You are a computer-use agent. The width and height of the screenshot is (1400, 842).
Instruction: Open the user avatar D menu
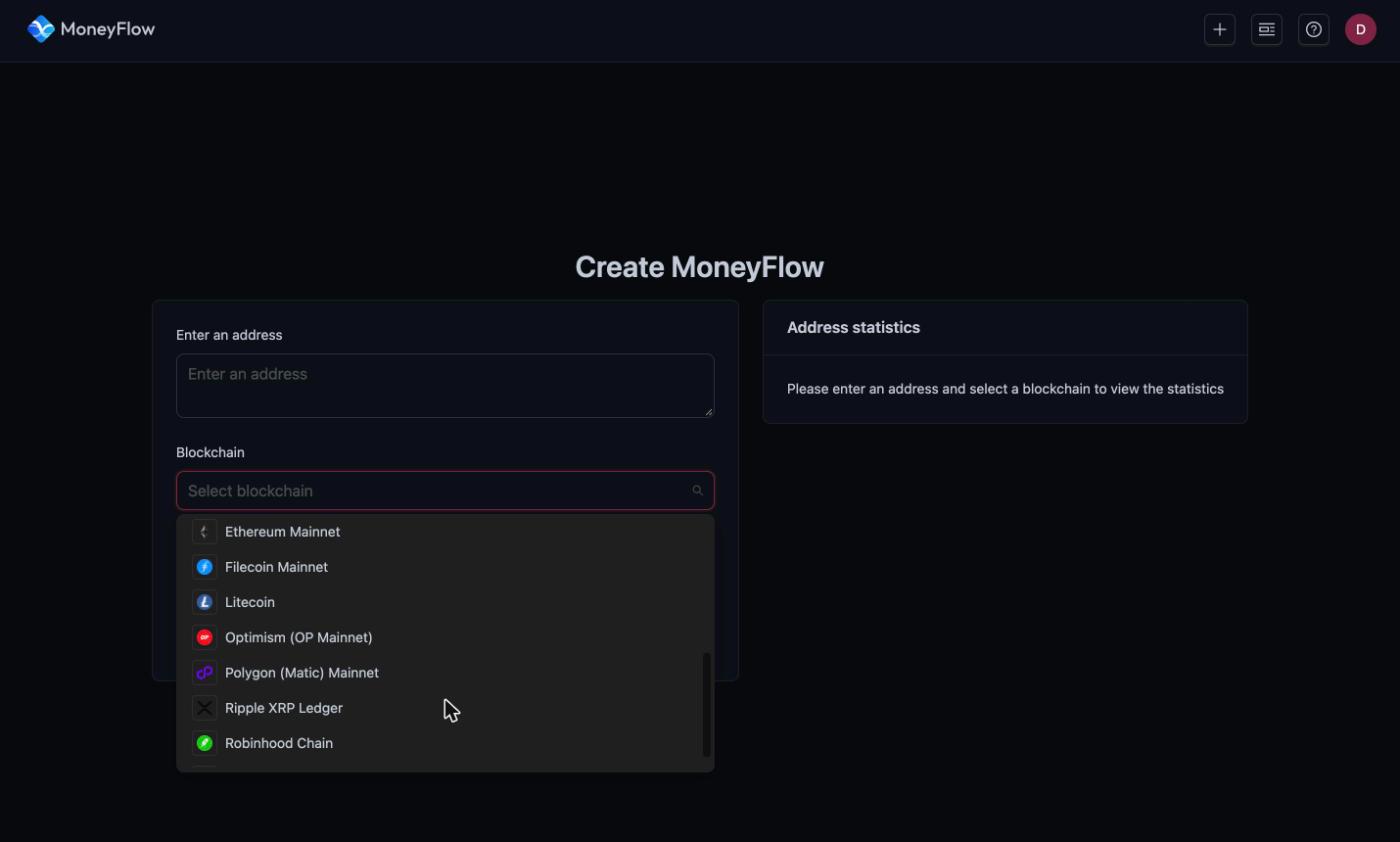(x=1360, y=29)
